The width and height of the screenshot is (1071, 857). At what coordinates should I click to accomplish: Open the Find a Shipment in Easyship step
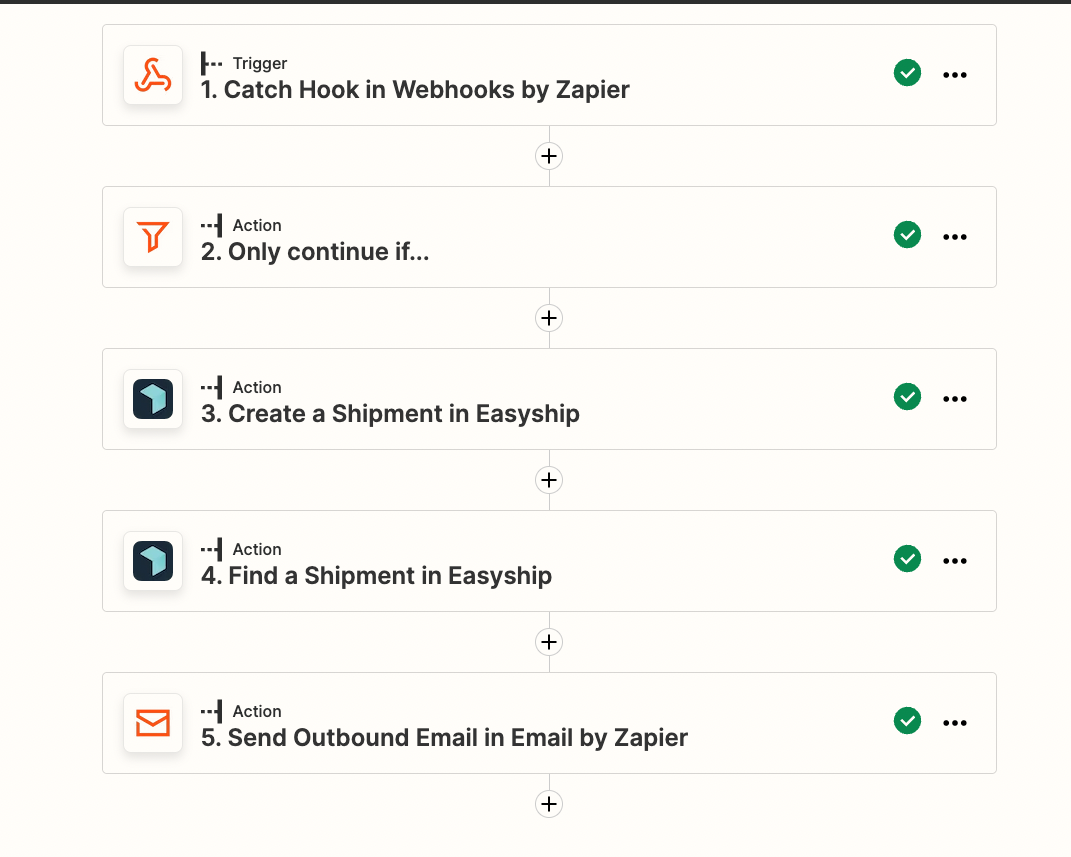[x=549, y=561]
